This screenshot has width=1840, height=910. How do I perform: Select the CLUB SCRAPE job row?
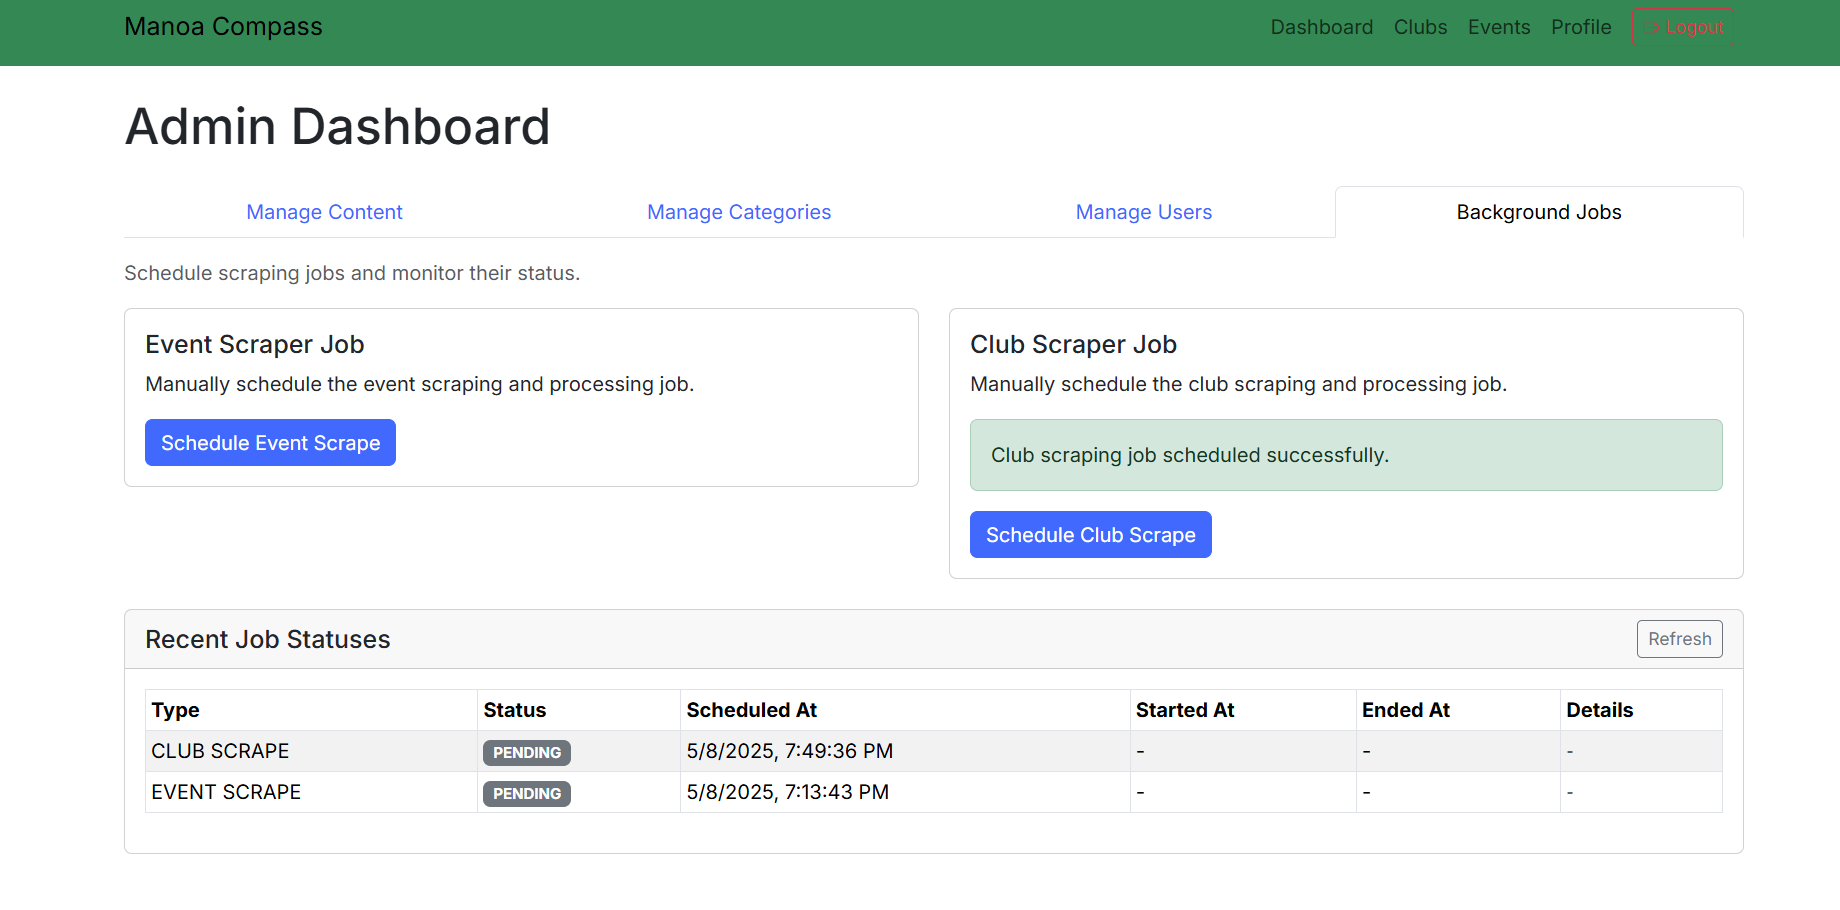point(934,751)
